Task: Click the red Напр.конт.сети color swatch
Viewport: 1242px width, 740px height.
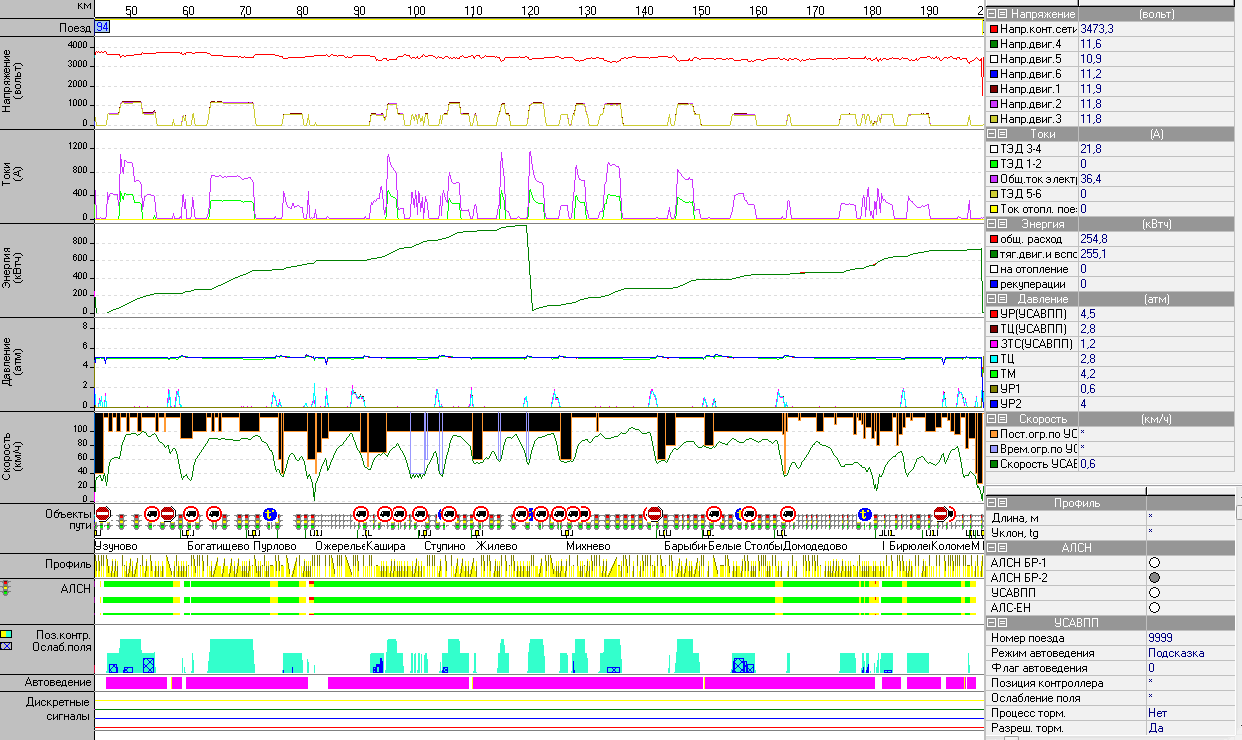Action: [x=993, y=30]
